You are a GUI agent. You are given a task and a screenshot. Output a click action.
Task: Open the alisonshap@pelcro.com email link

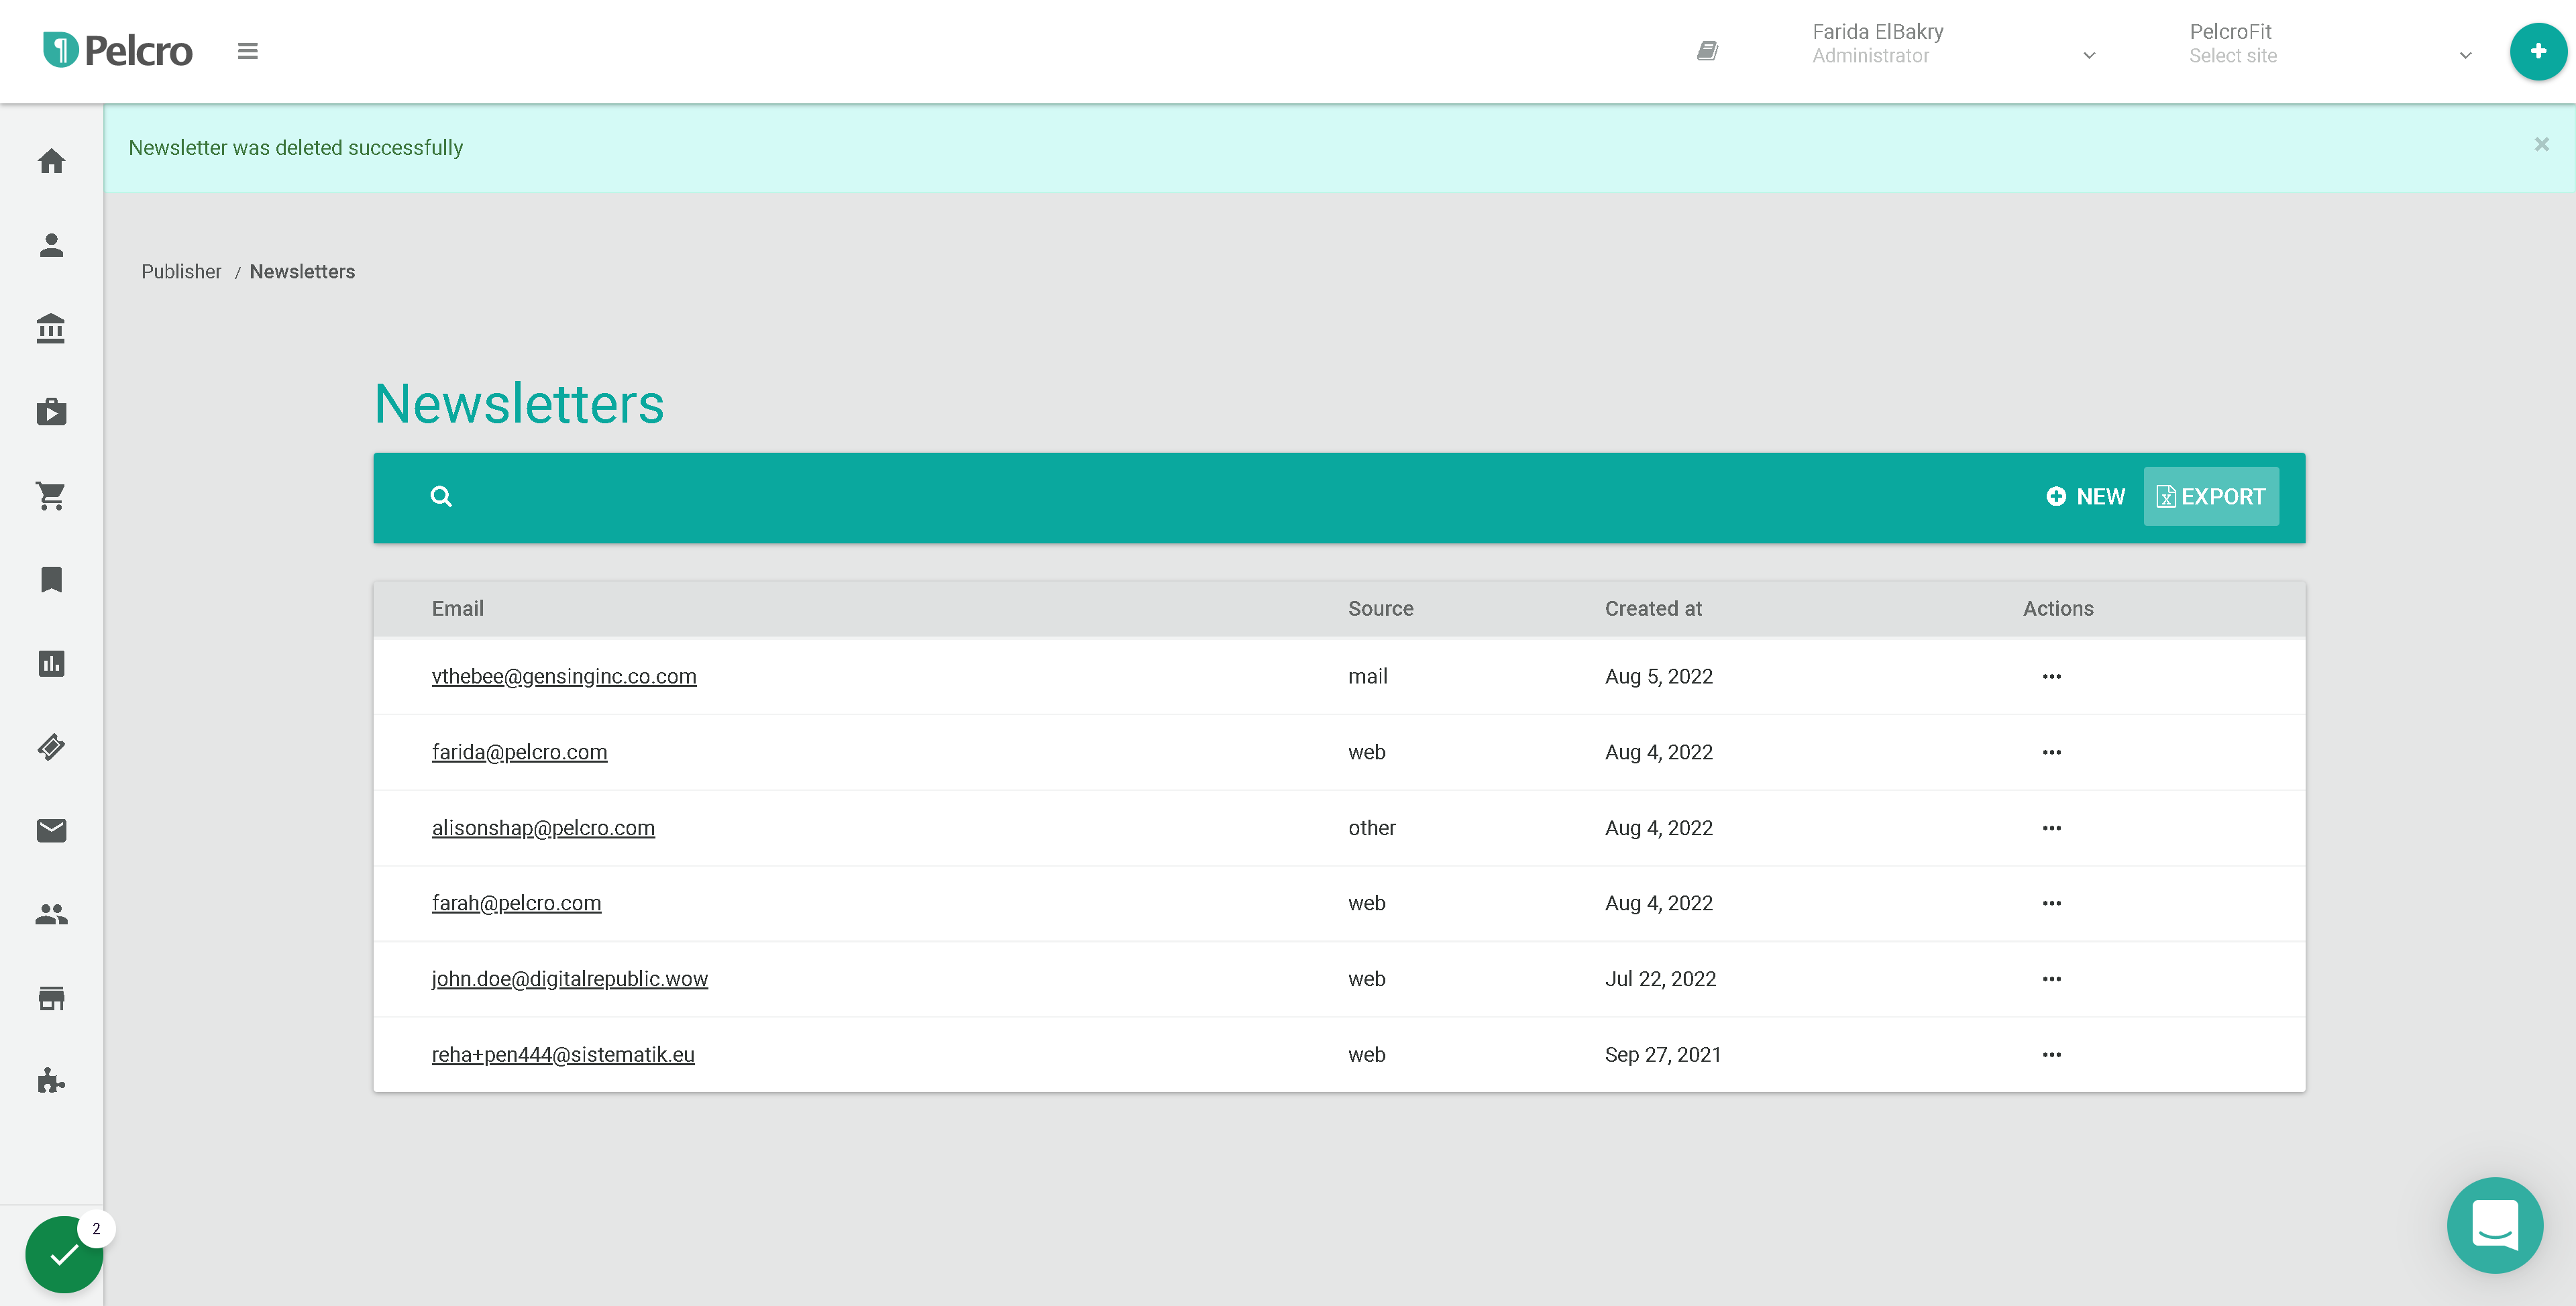tap(543, 828)
